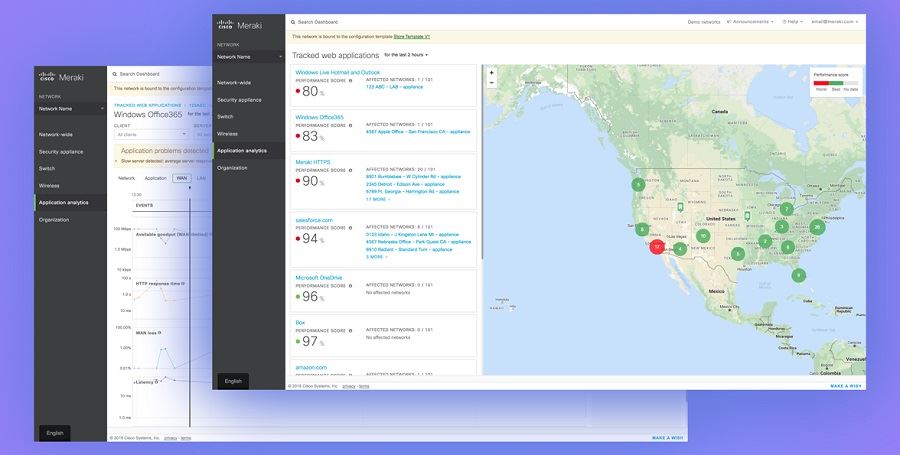Click the Search Dashboard field in back window

(x=139, y=74)
